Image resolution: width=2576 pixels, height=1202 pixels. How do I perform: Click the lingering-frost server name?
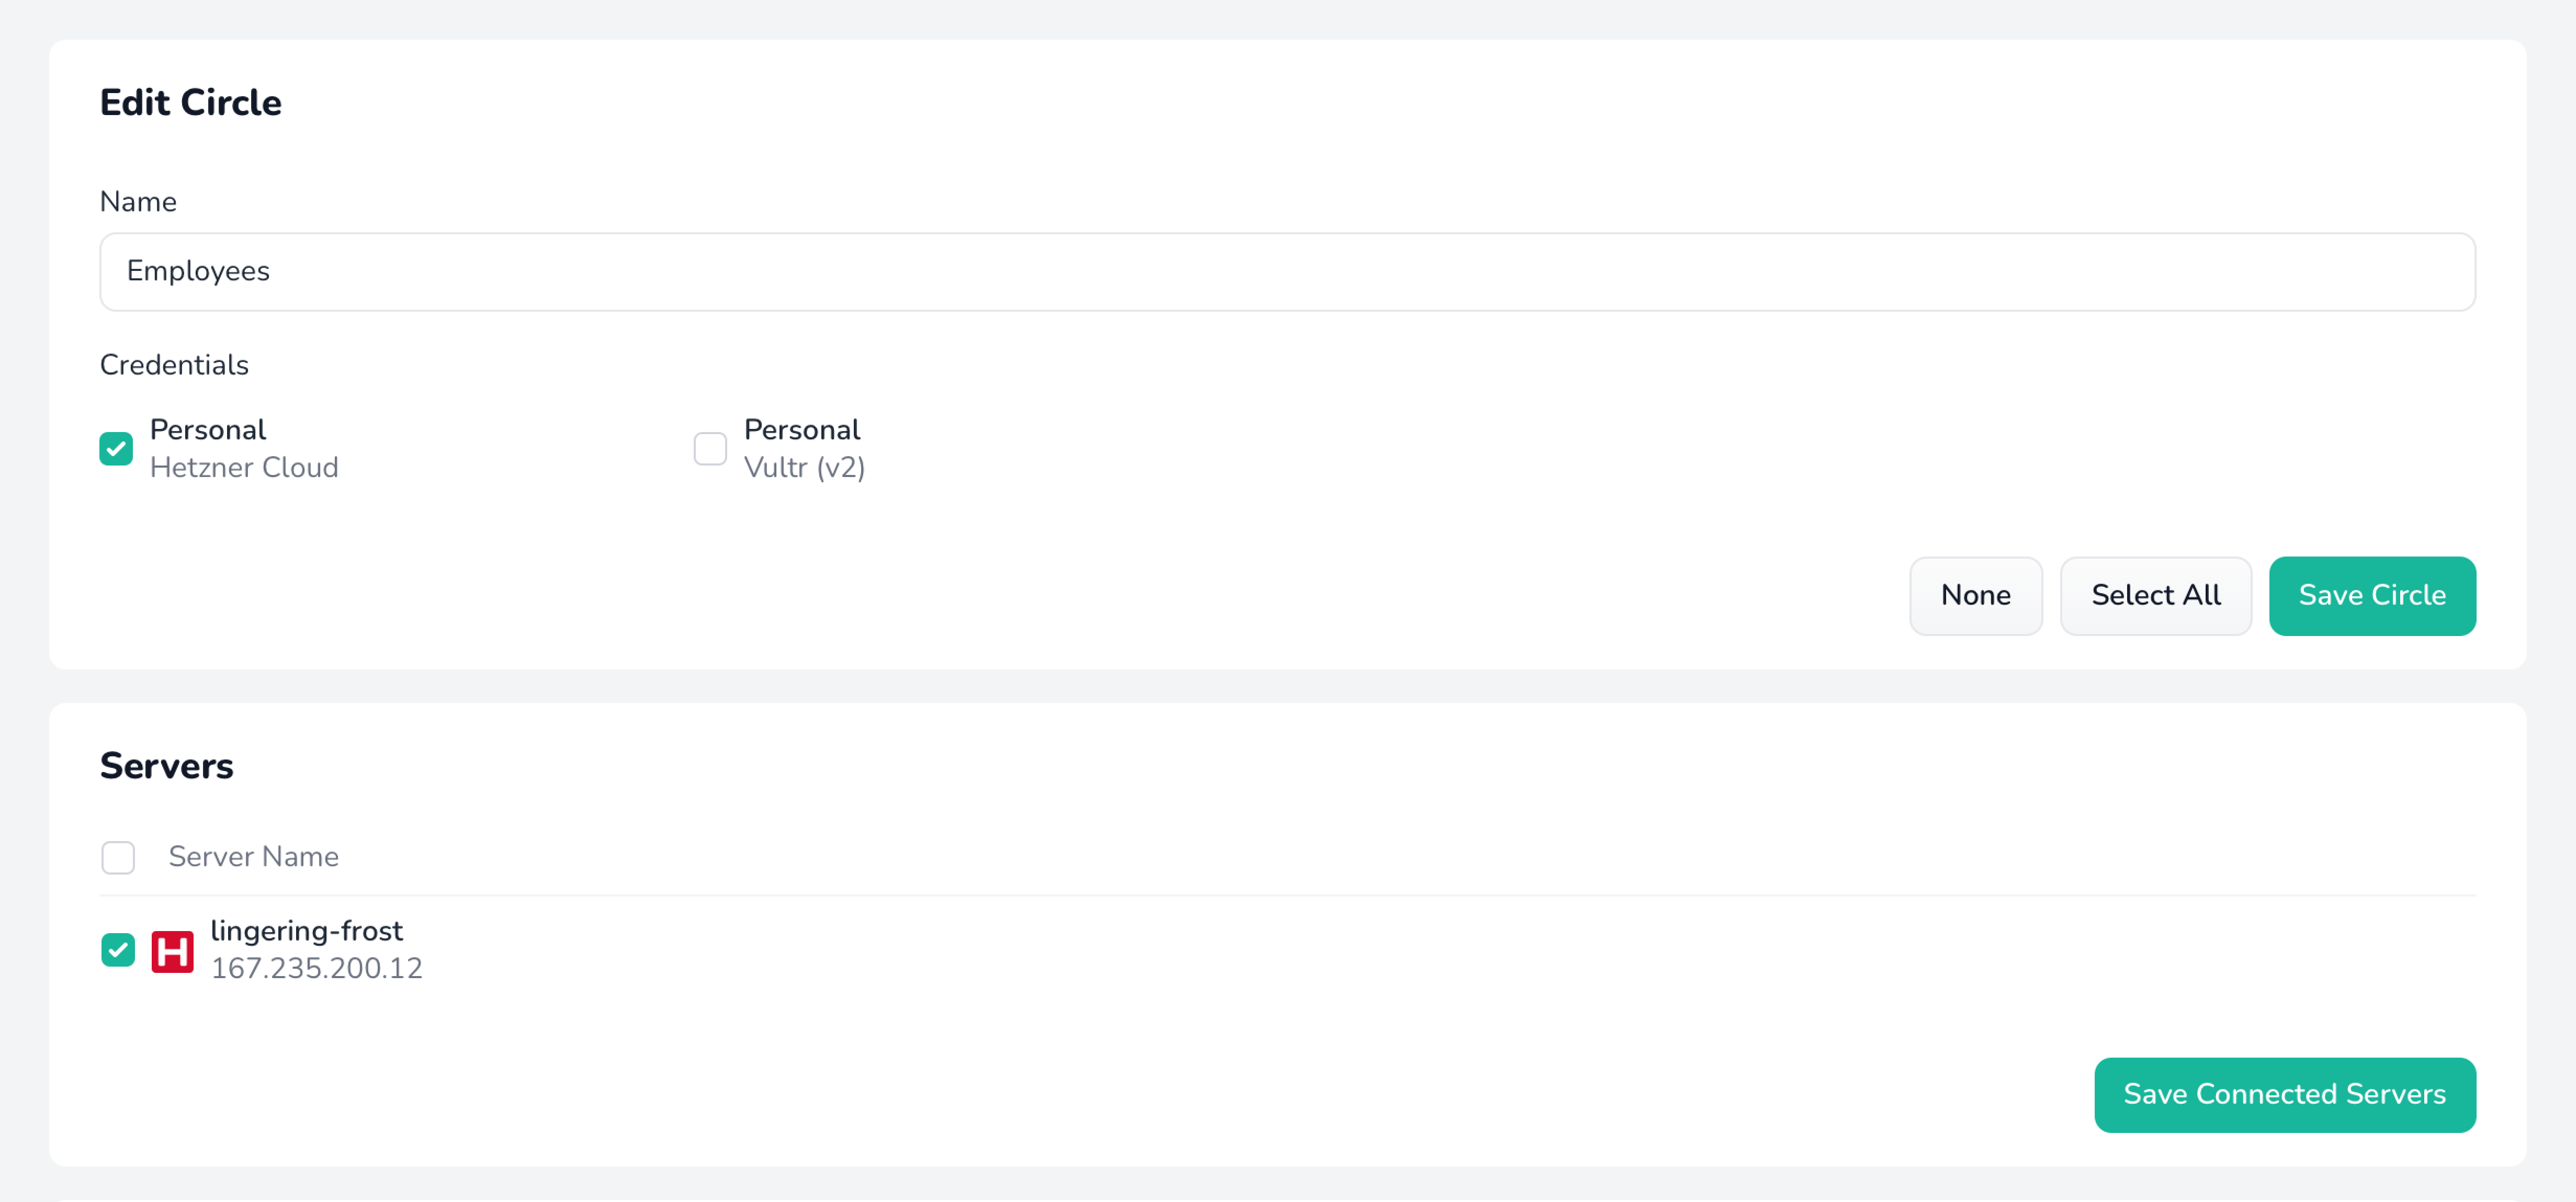(306, 931)
